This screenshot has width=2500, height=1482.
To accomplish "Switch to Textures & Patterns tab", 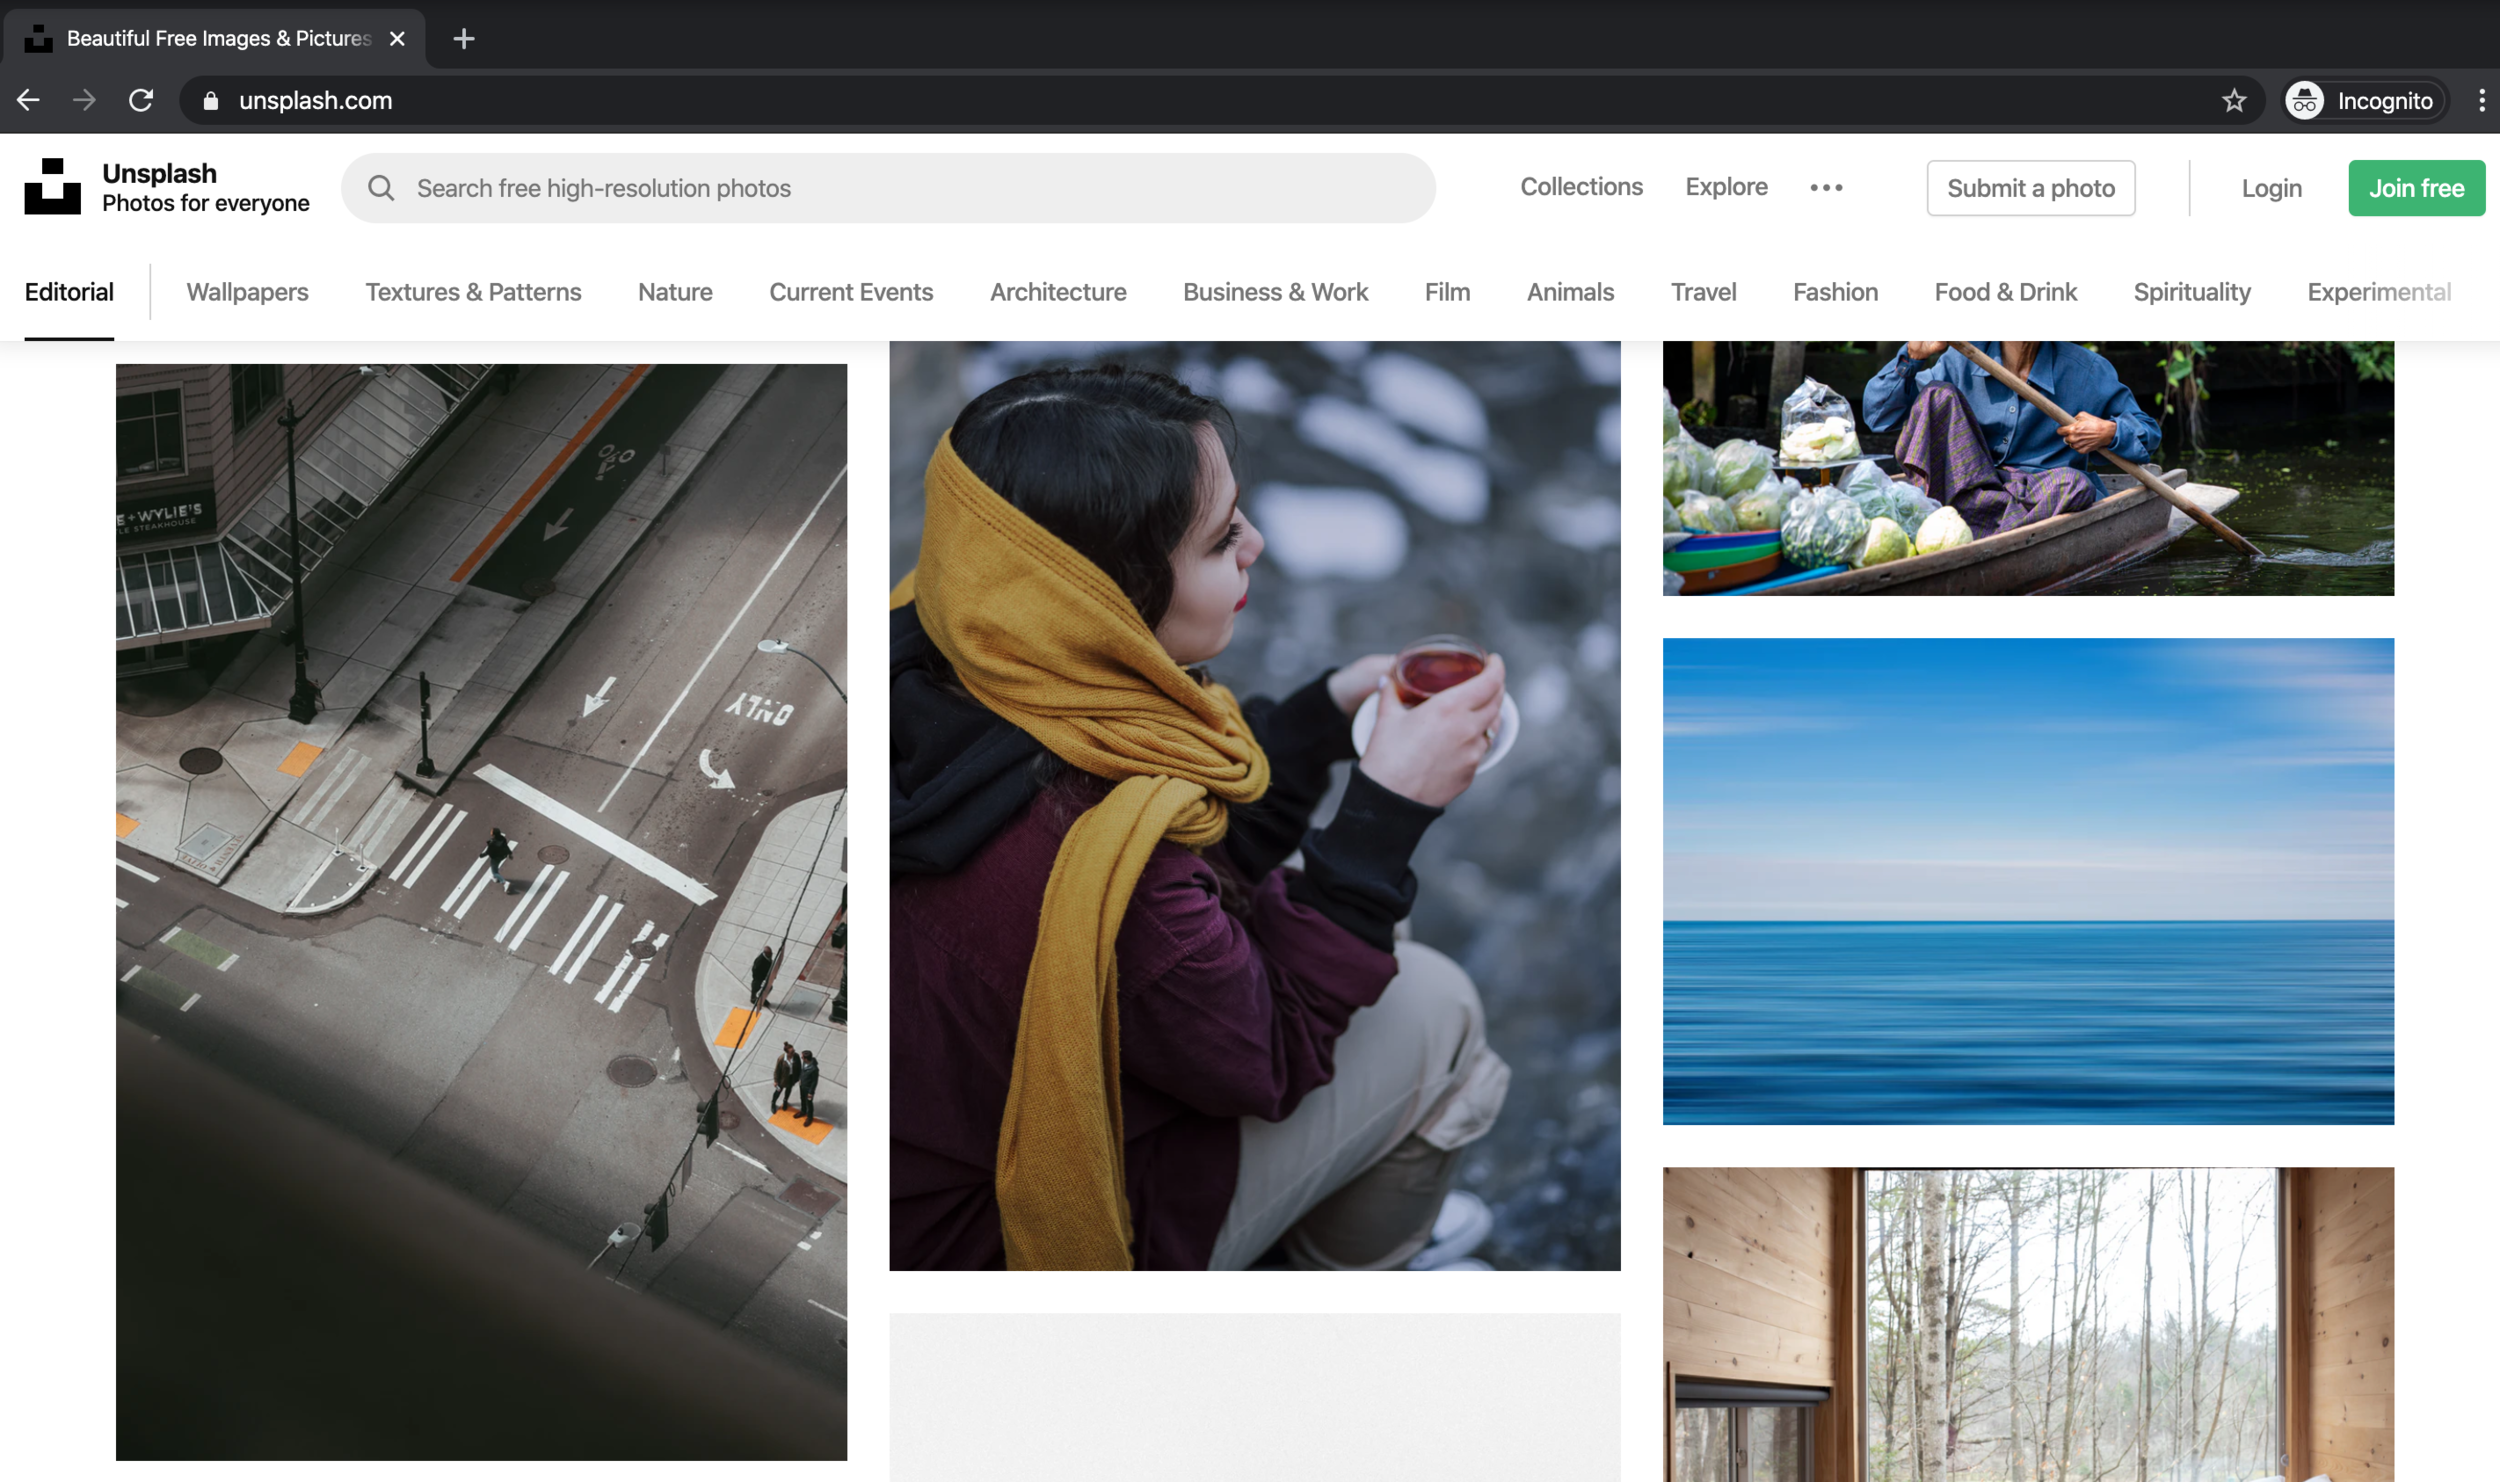I will [473, 292].
